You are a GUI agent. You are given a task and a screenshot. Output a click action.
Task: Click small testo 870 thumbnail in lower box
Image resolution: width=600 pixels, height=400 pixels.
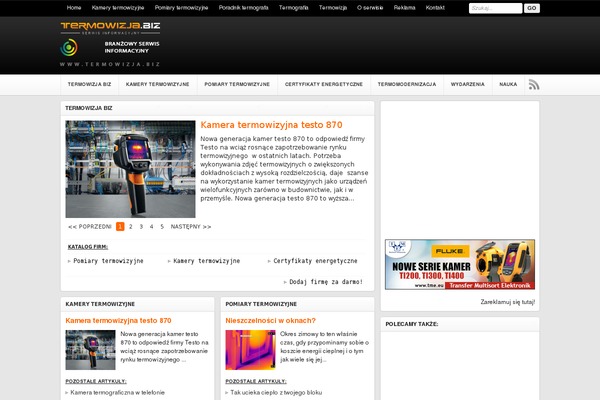tap(90, 350)
